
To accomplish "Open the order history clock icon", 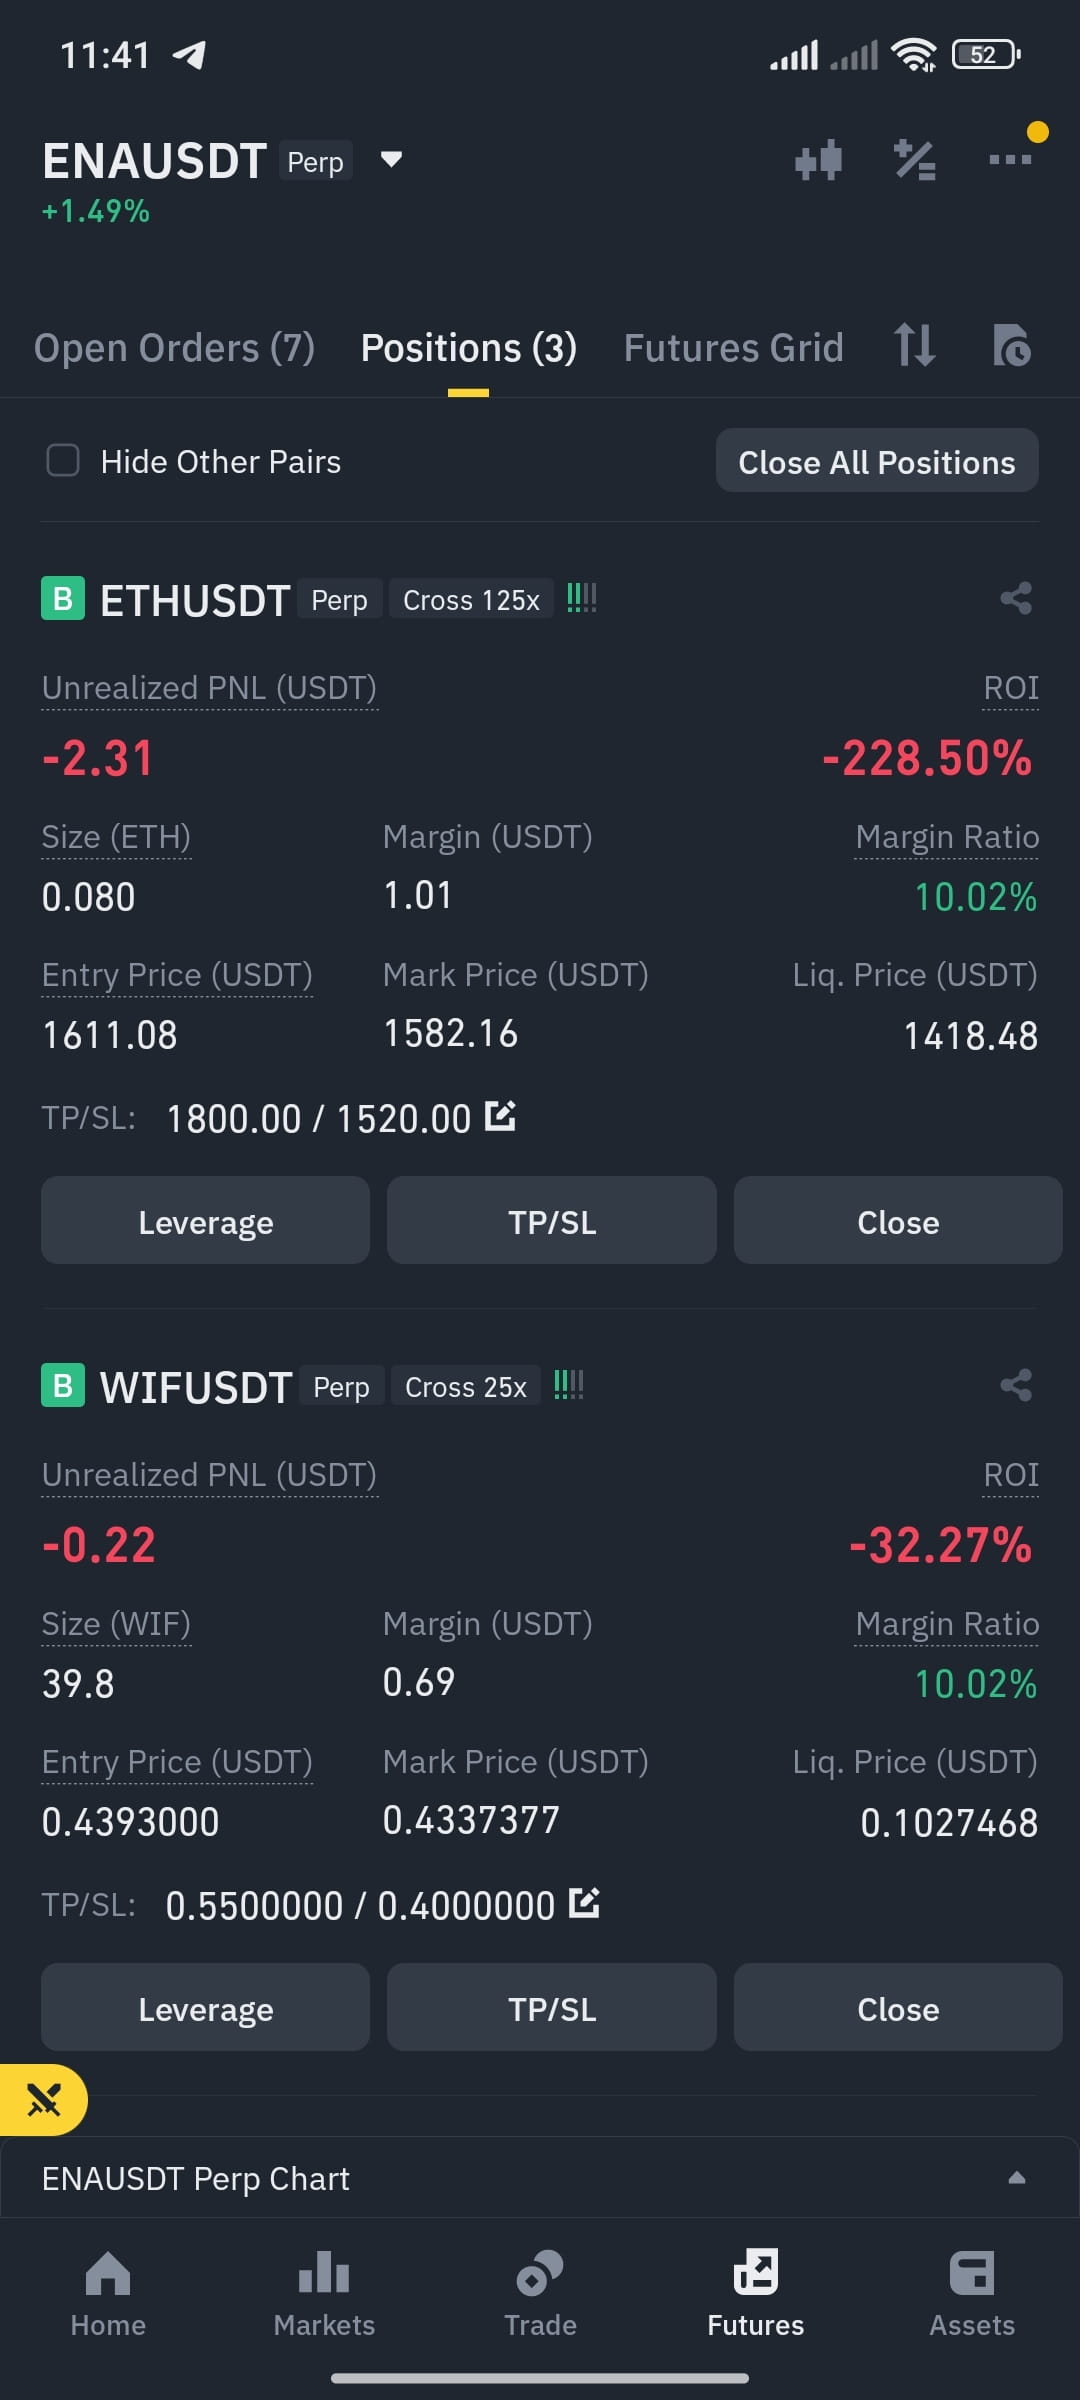I will 1012,346.
